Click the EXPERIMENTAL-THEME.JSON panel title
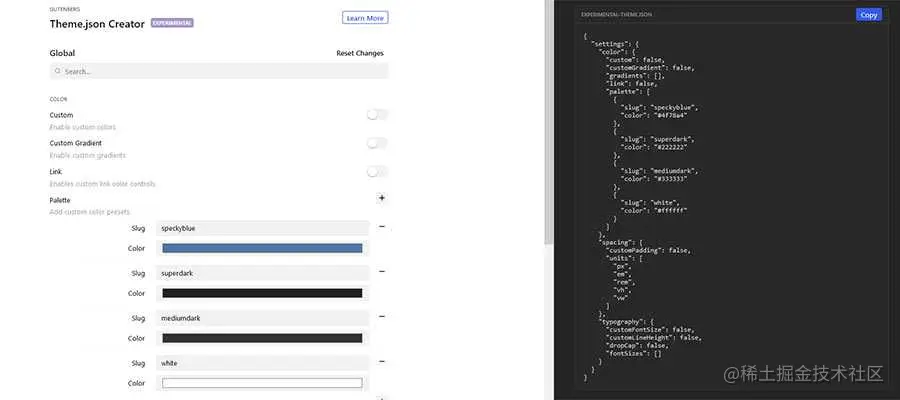Image resolution: width=900 pixels, height=400 pixels. point(616,14)
